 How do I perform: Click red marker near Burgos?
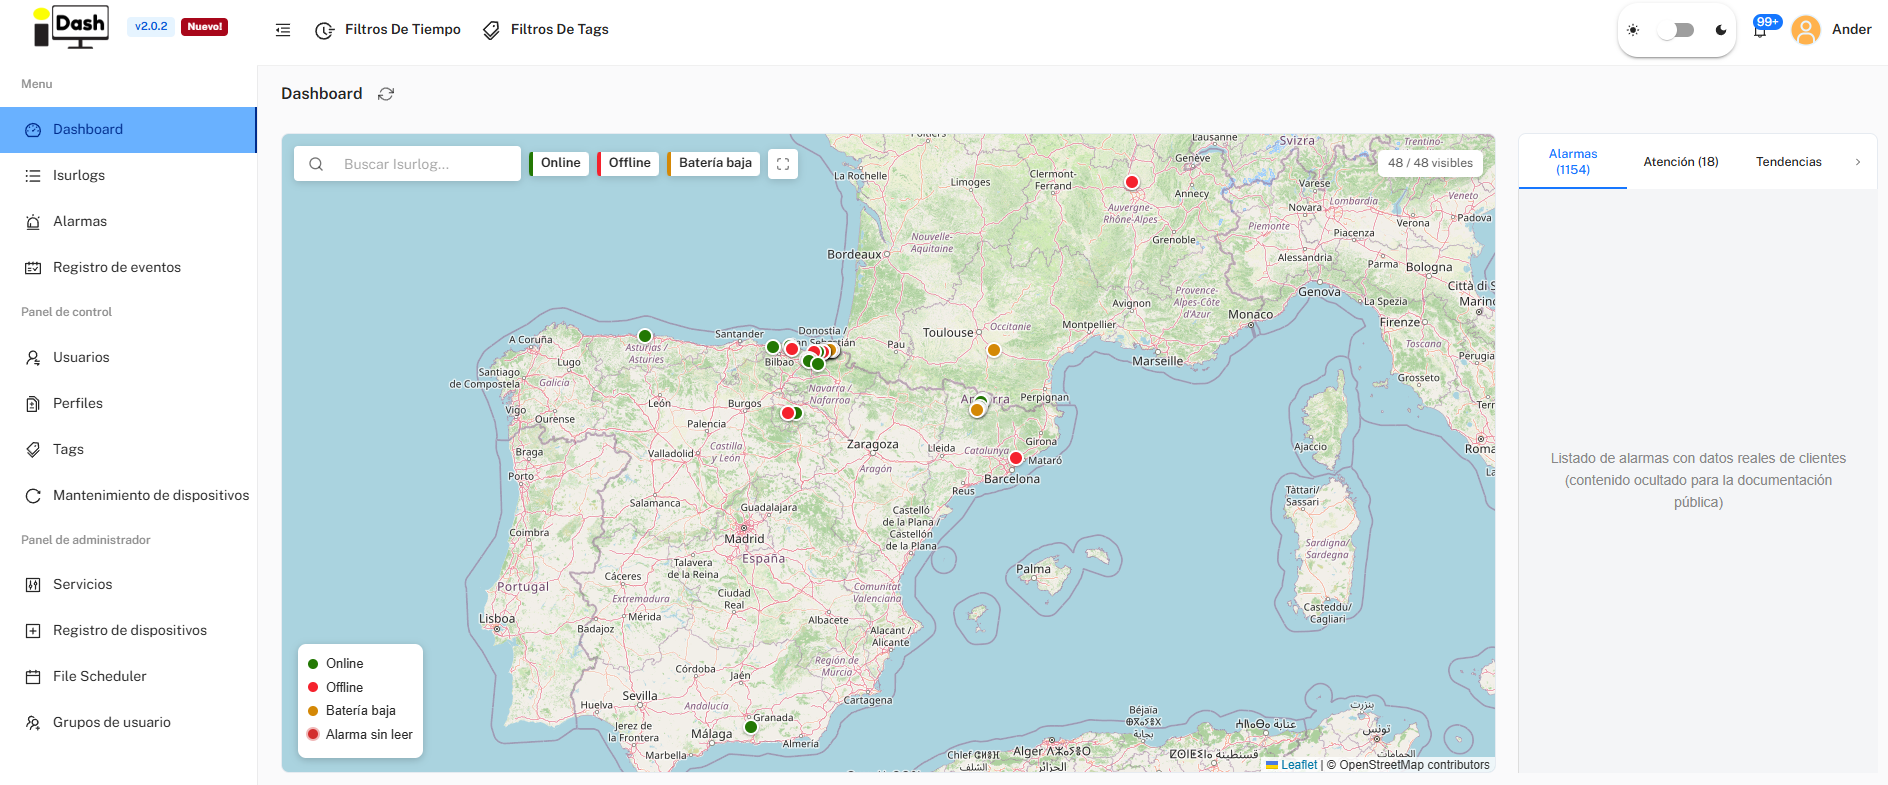(x=788, y=413)
